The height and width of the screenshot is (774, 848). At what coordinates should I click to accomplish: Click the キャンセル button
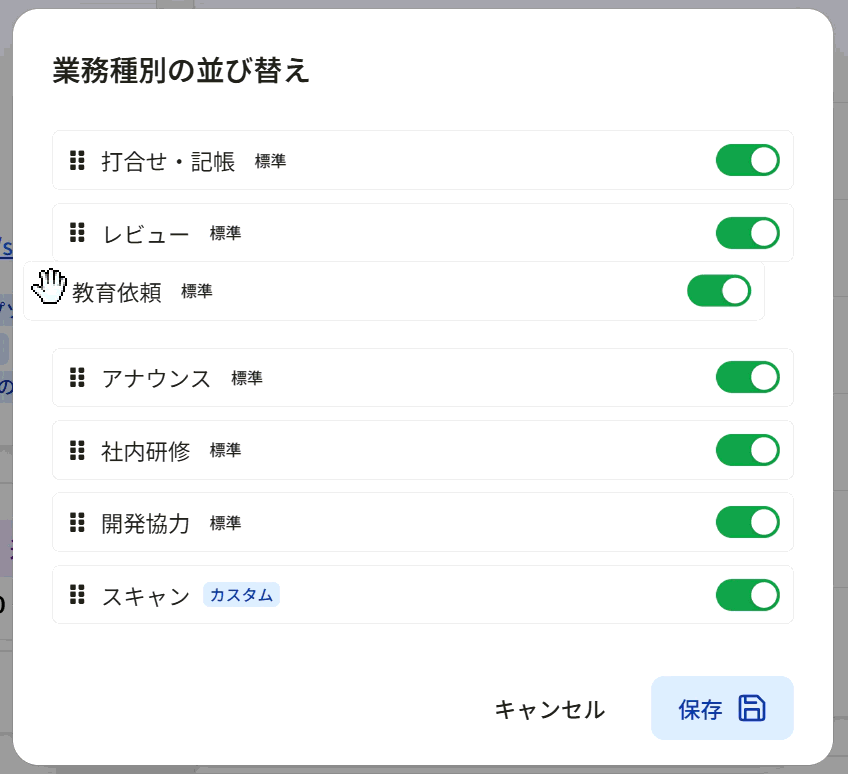click(550, 709)
